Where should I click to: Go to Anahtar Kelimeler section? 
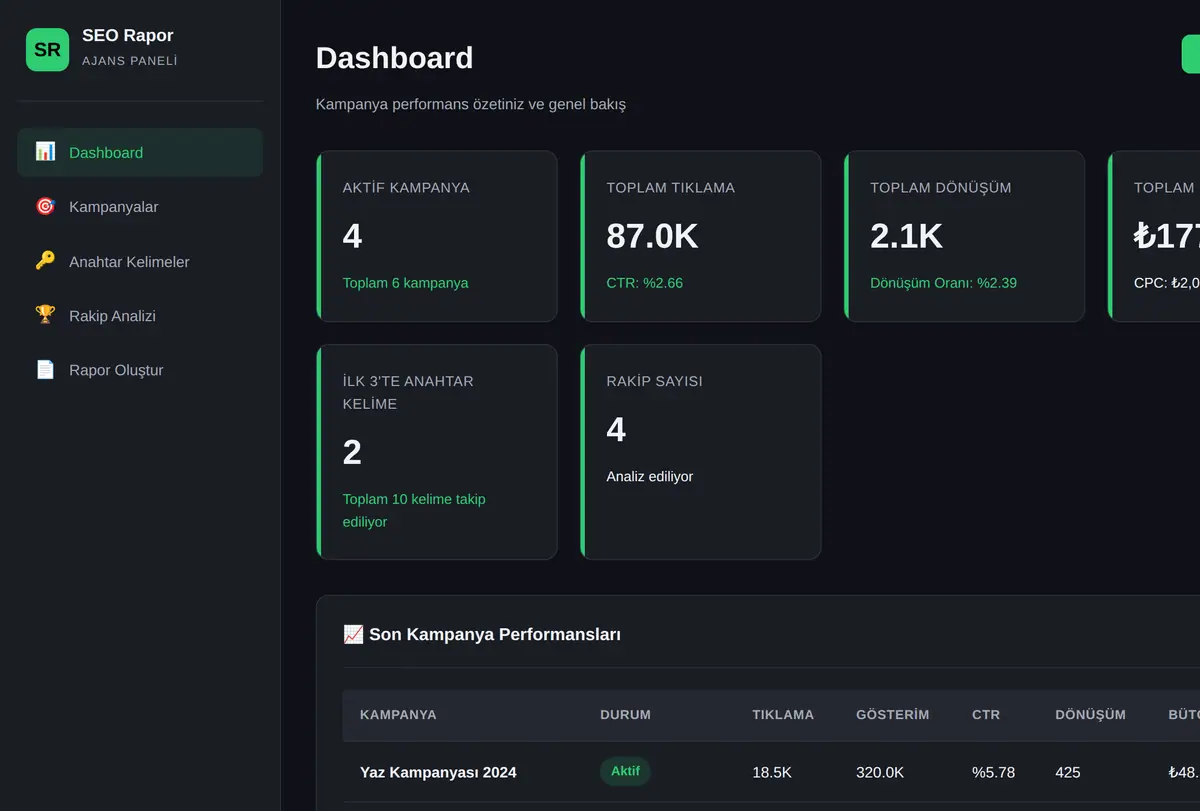(x=140, y=261)
